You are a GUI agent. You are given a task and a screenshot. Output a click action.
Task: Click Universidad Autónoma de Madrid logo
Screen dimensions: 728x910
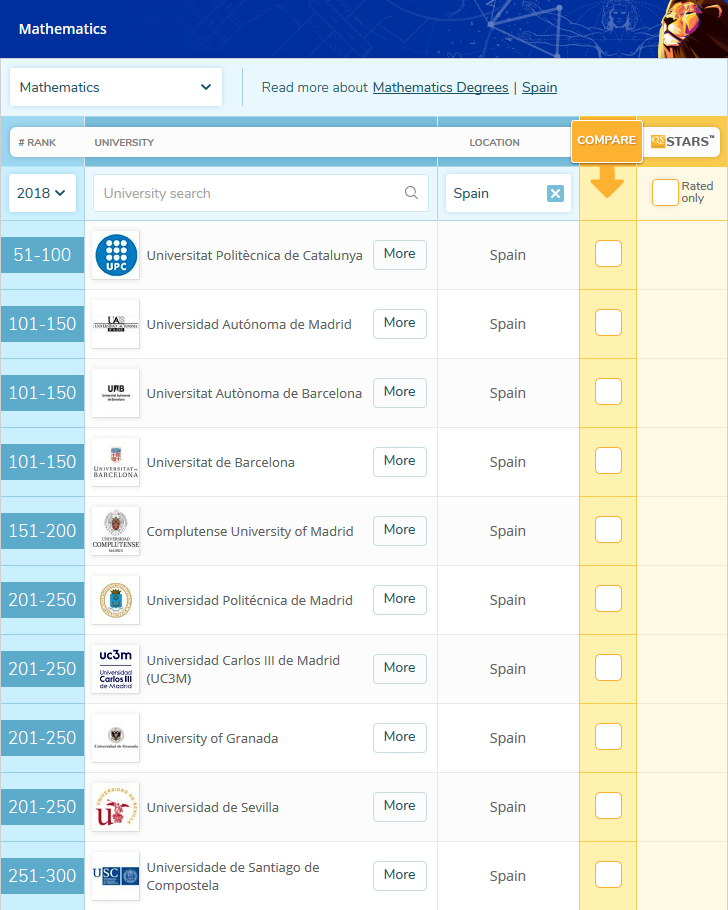click(116, 324)
